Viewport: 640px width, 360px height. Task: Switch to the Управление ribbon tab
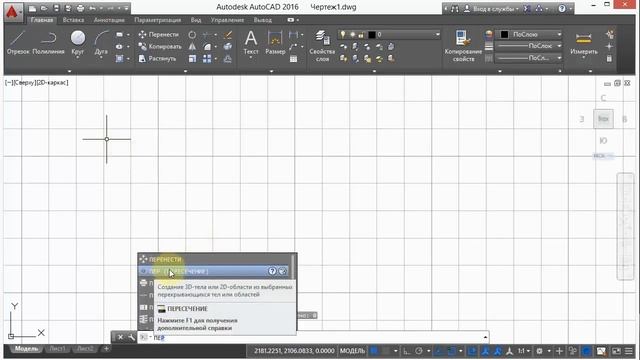point(227,20)
